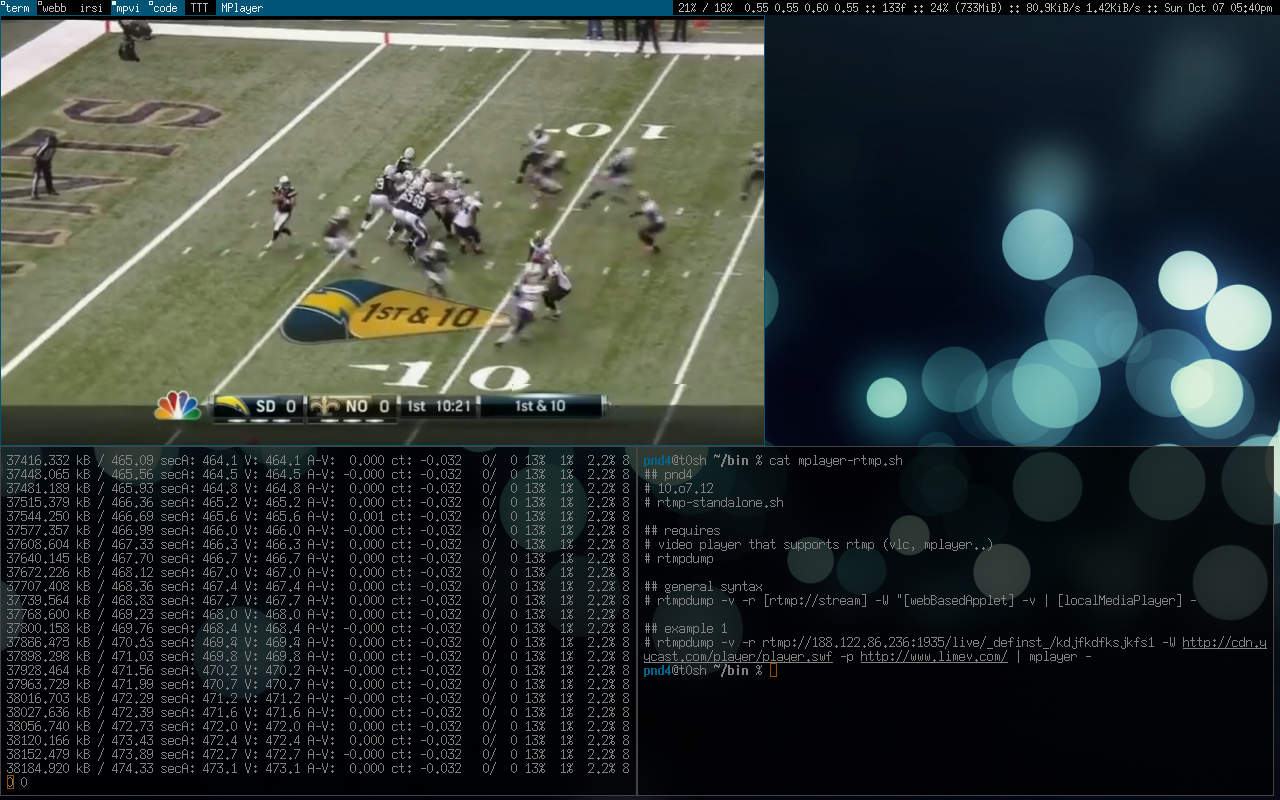Open the cdn.ycast.com player.swf link

coord(955,650)
